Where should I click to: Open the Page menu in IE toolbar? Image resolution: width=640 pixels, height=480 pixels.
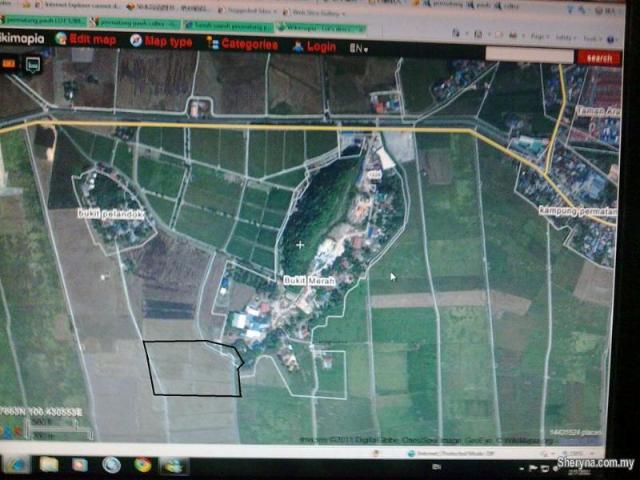click(x=539, y=37)
